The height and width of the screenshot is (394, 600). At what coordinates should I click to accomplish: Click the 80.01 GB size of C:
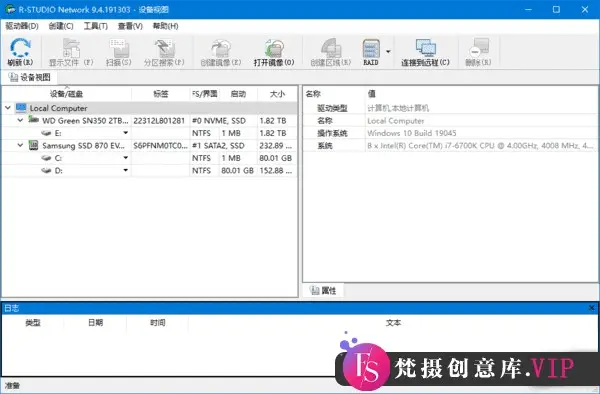(x=276, y=158)
